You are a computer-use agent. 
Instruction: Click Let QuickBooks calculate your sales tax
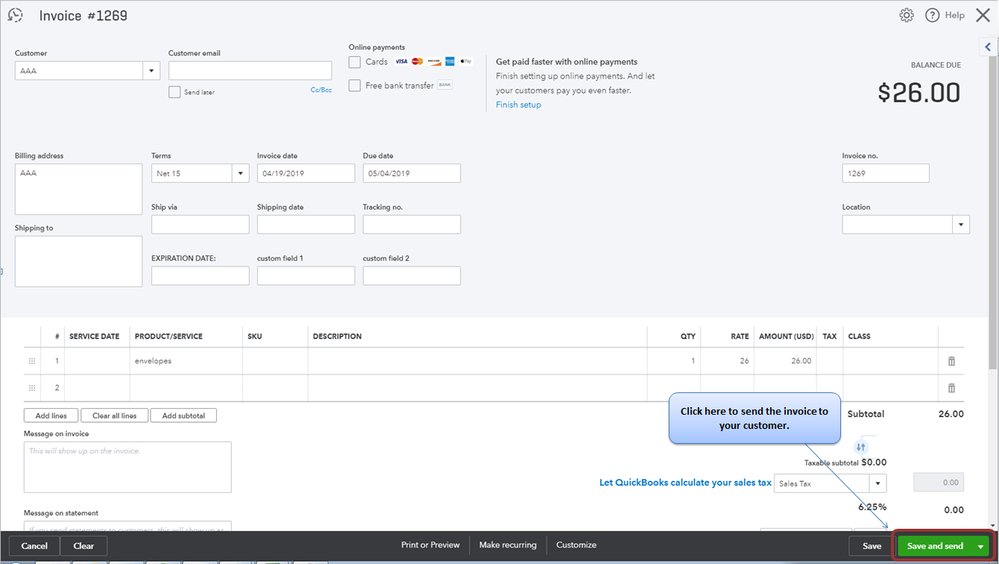[685, 482]
